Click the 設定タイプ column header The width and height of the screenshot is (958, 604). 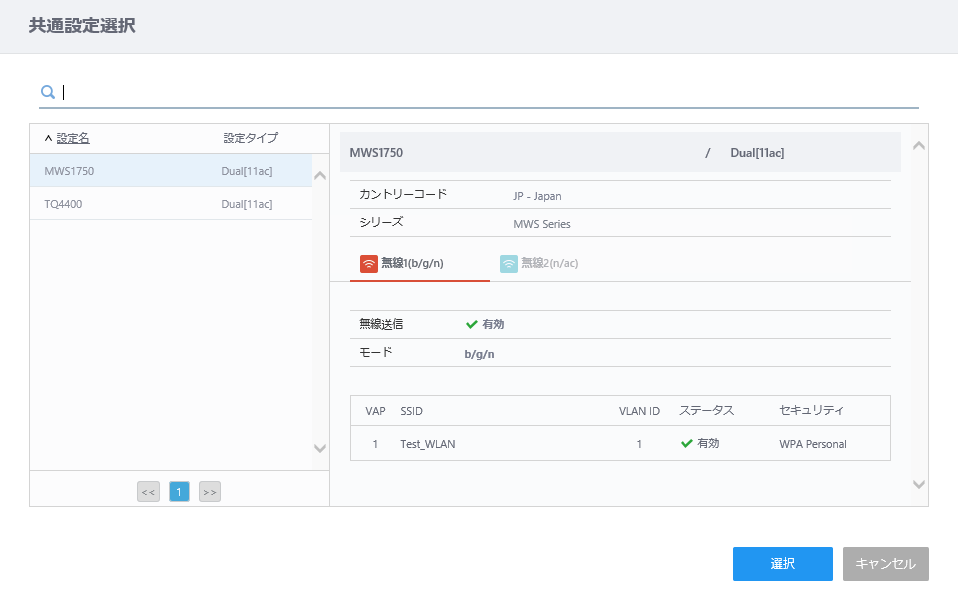coord(250,138)
